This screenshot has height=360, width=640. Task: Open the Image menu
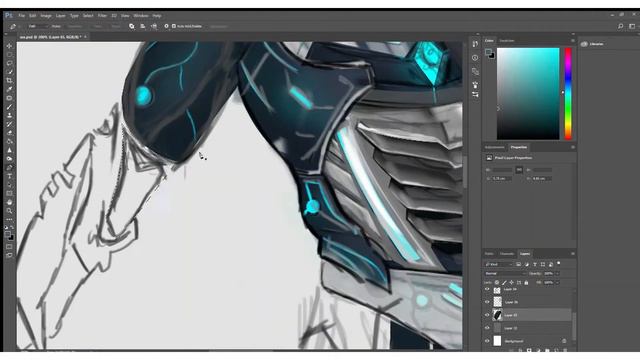(46, 16)
